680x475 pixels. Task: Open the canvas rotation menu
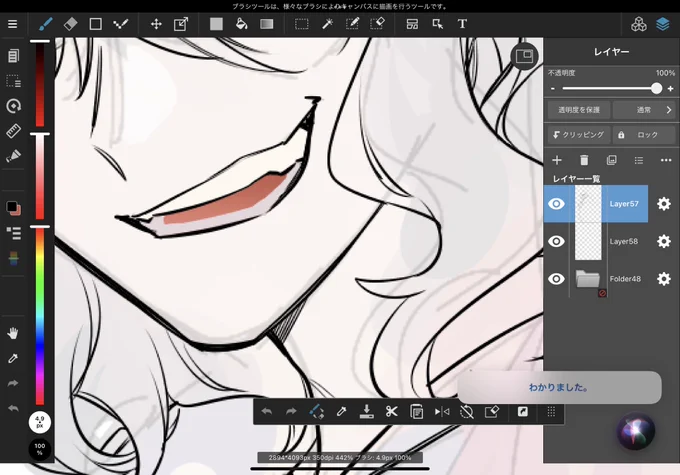point(13,106)
